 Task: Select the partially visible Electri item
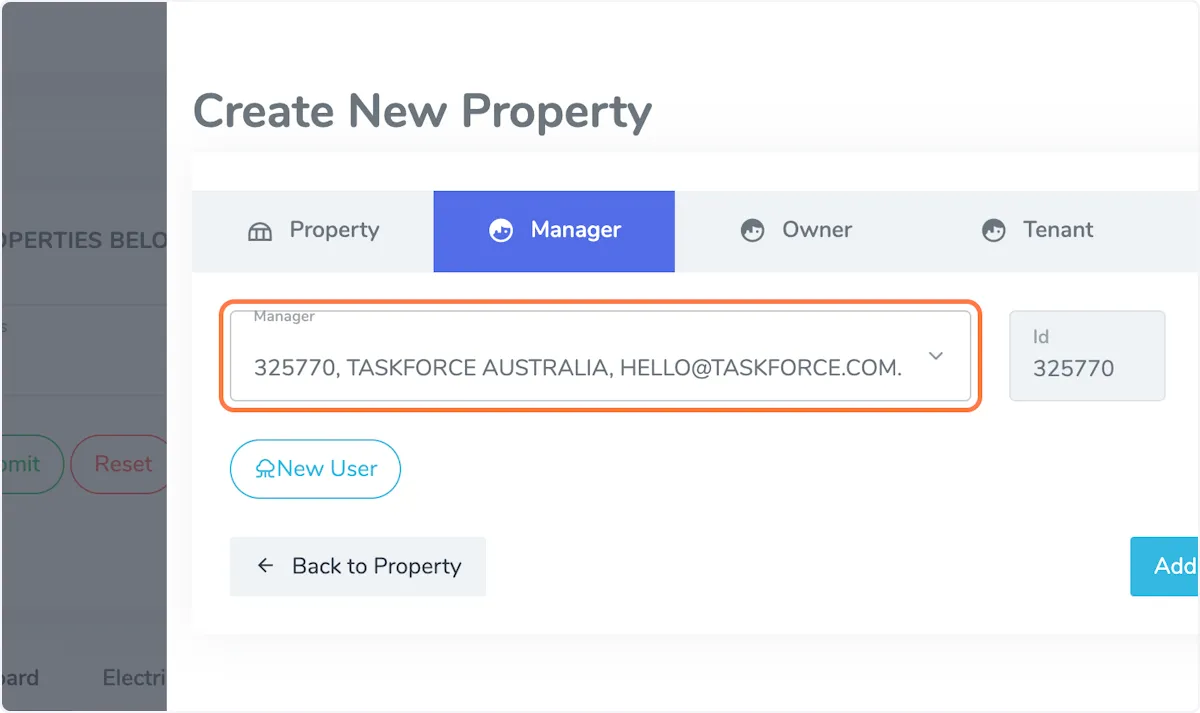[134, 678]
